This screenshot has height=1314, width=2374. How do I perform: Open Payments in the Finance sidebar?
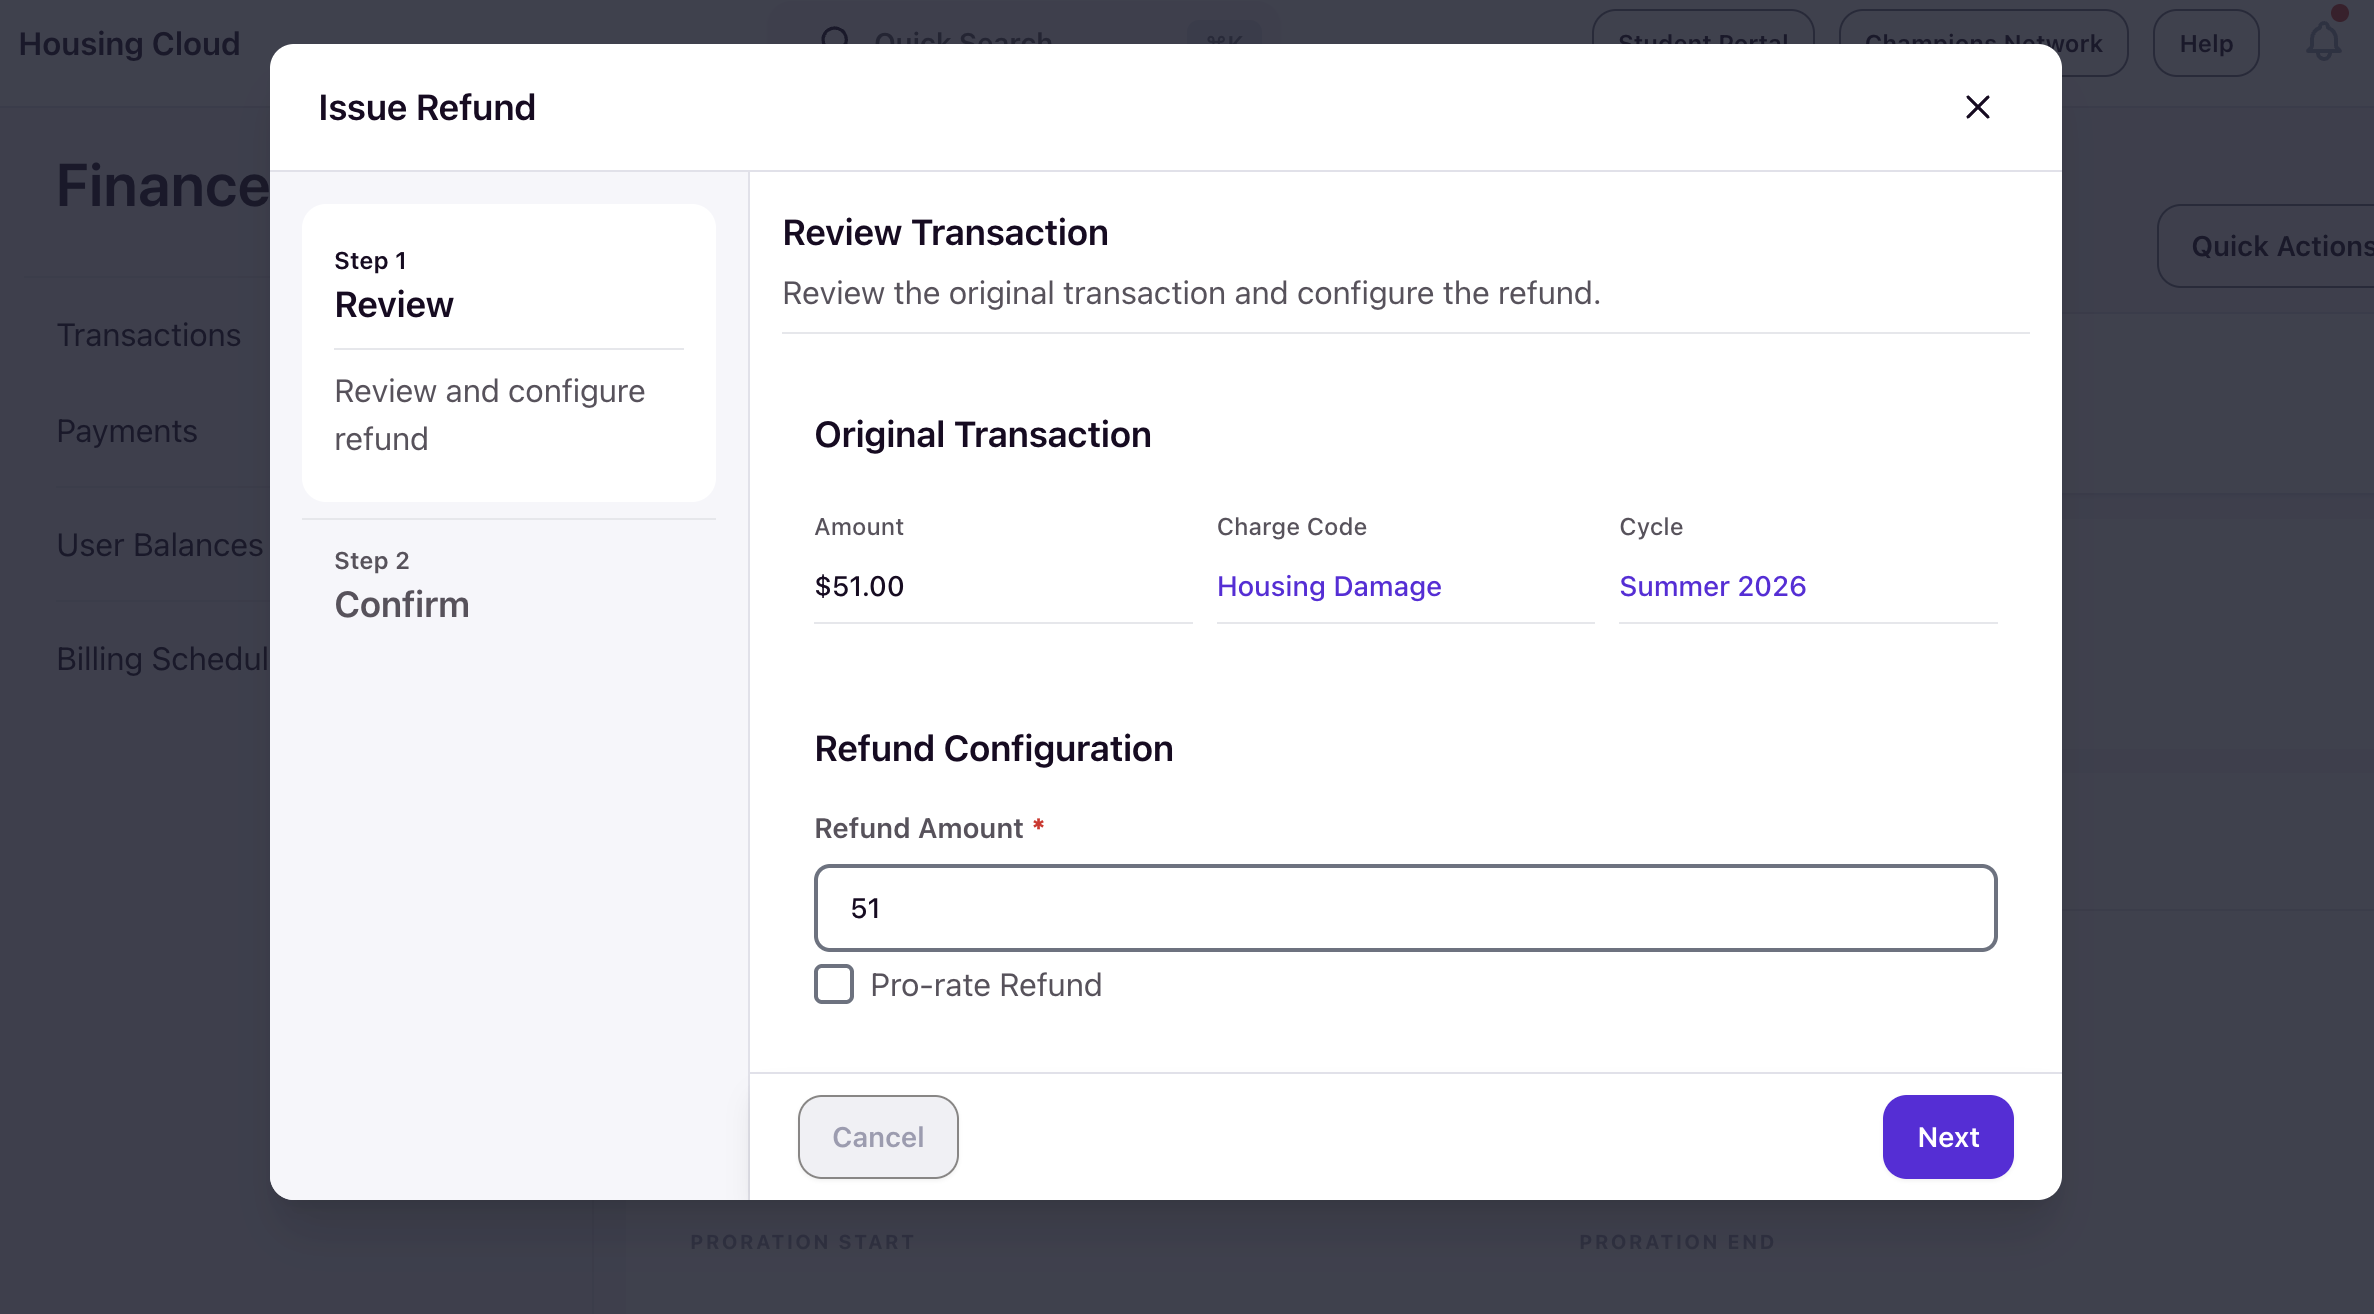[x=127, y=431]
